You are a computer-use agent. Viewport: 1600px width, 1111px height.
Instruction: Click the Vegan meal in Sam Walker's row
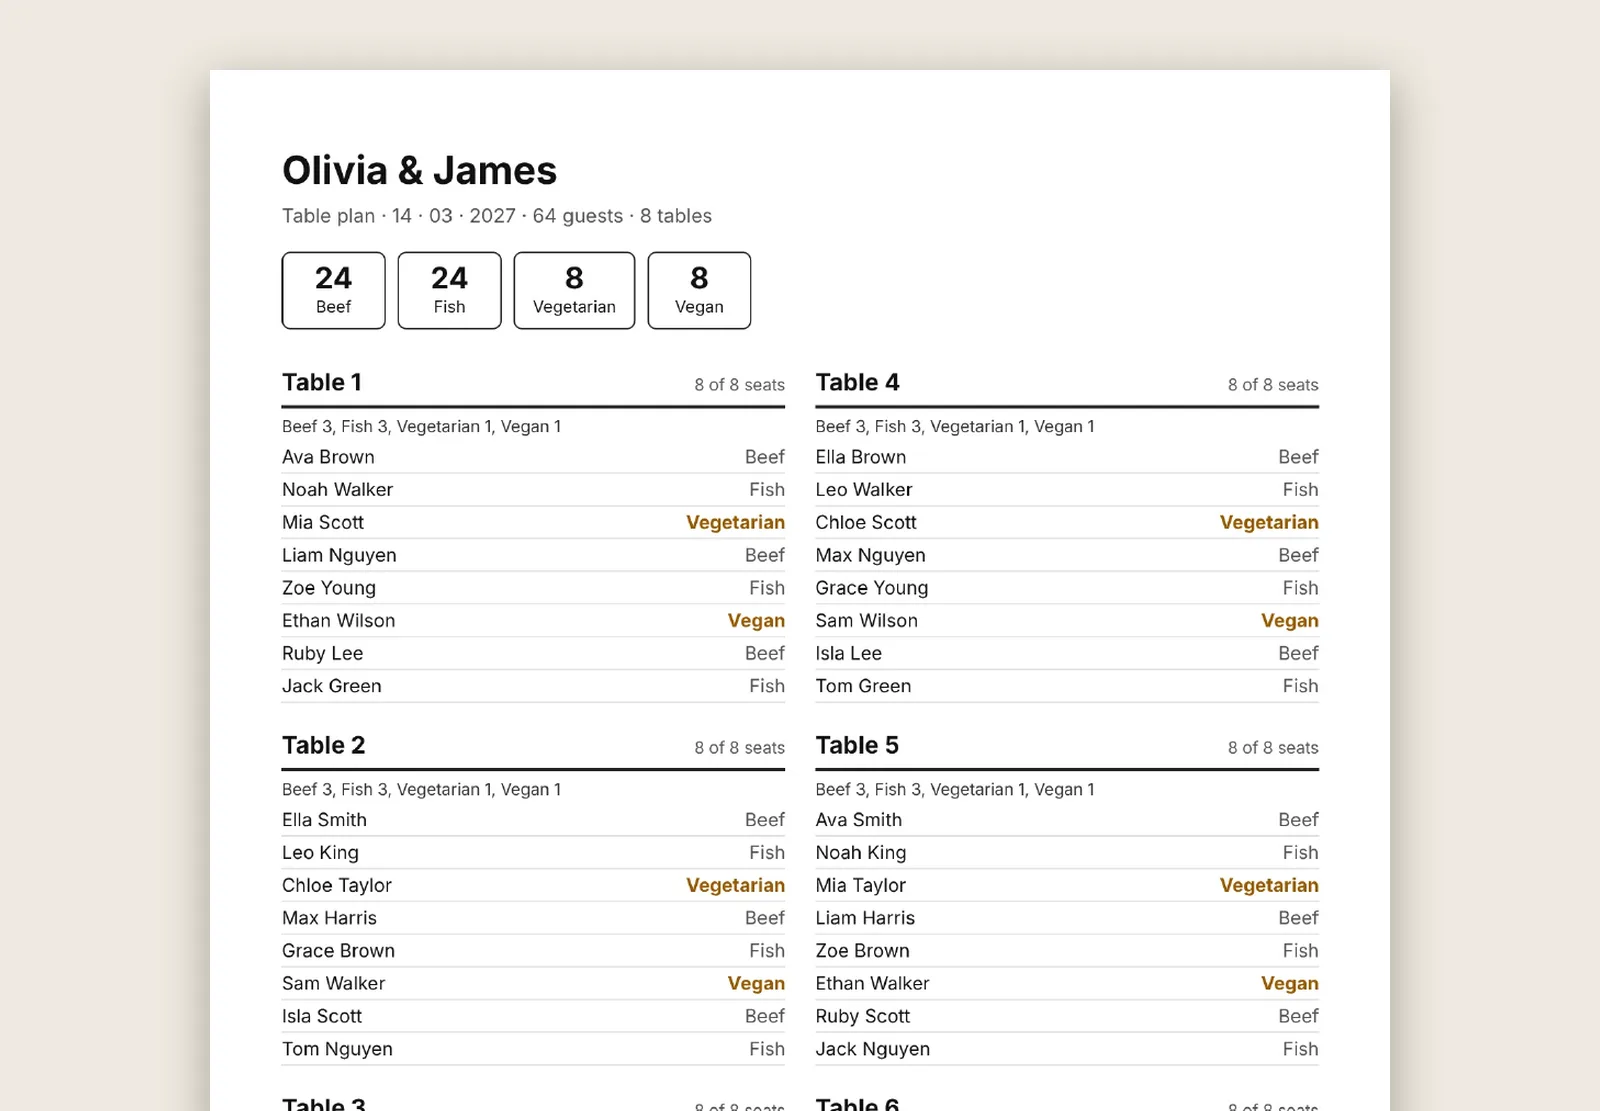(756, 983)
